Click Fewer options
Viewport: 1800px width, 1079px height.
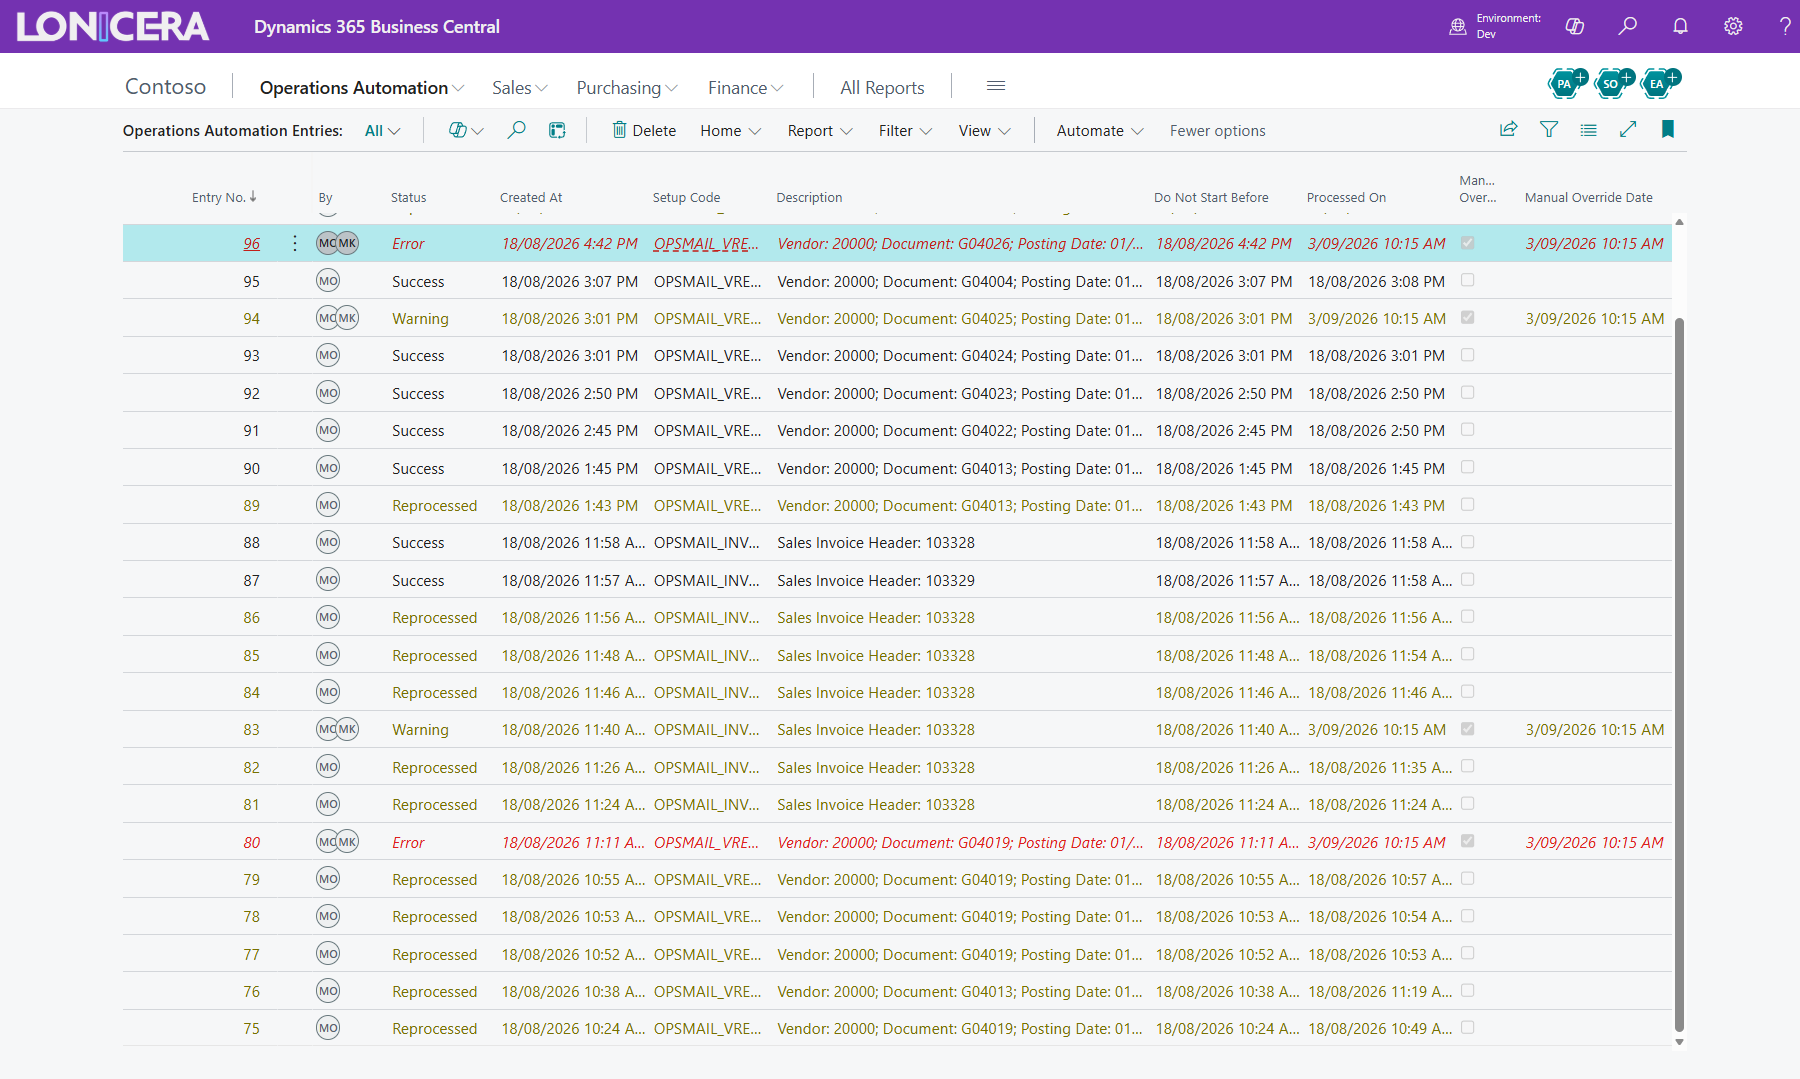(x=1217, y=131)
